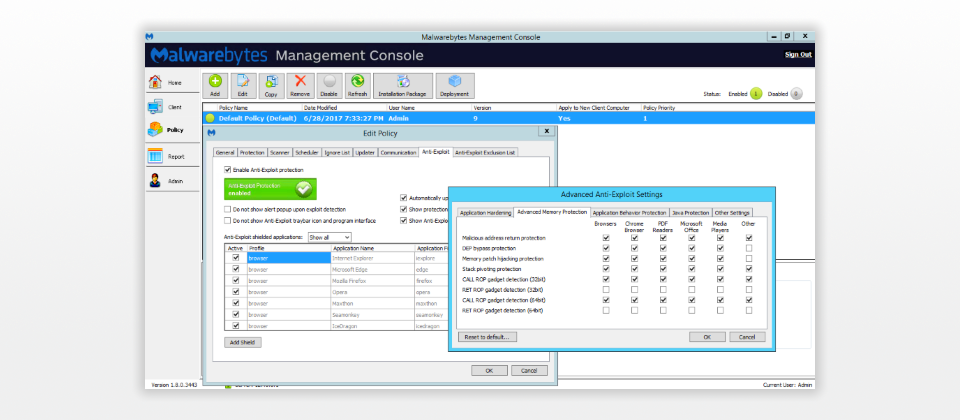Open the Report section in the sidebar
The image size is (960, 420).
pyautogui.click(x=173, y=156)
